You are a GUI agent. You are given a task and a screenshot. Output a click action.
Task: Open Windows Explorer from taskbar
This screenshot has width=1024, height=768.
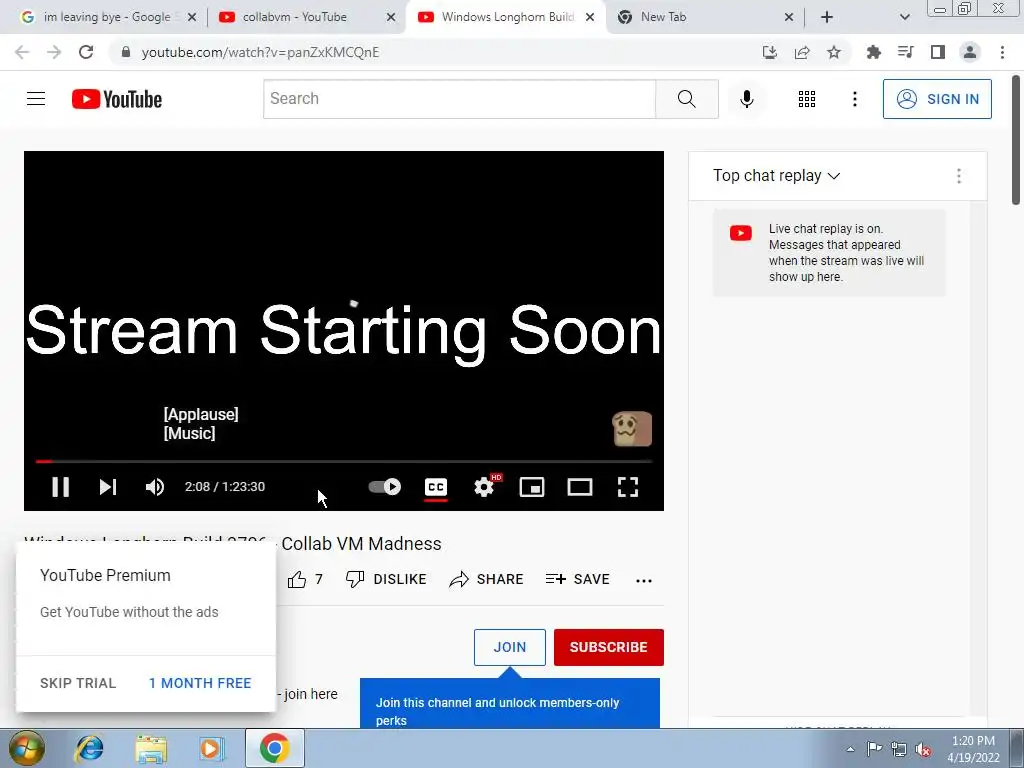point(151,748)
